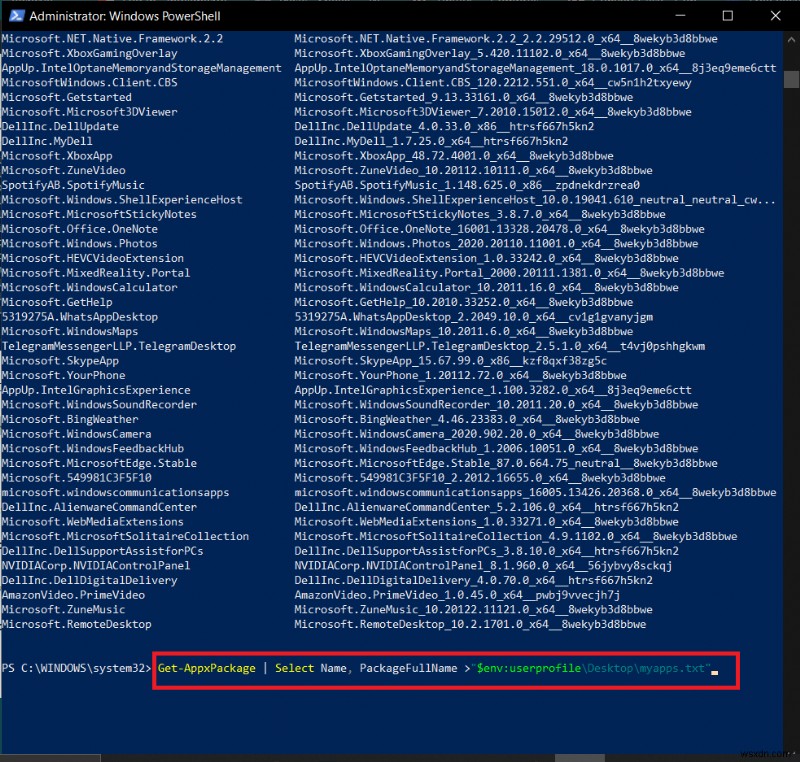This screenshot has width=800, height=762.
Task: Click 'Microsoft.ZuneMusic' name entry
Action: coord(63,609)
